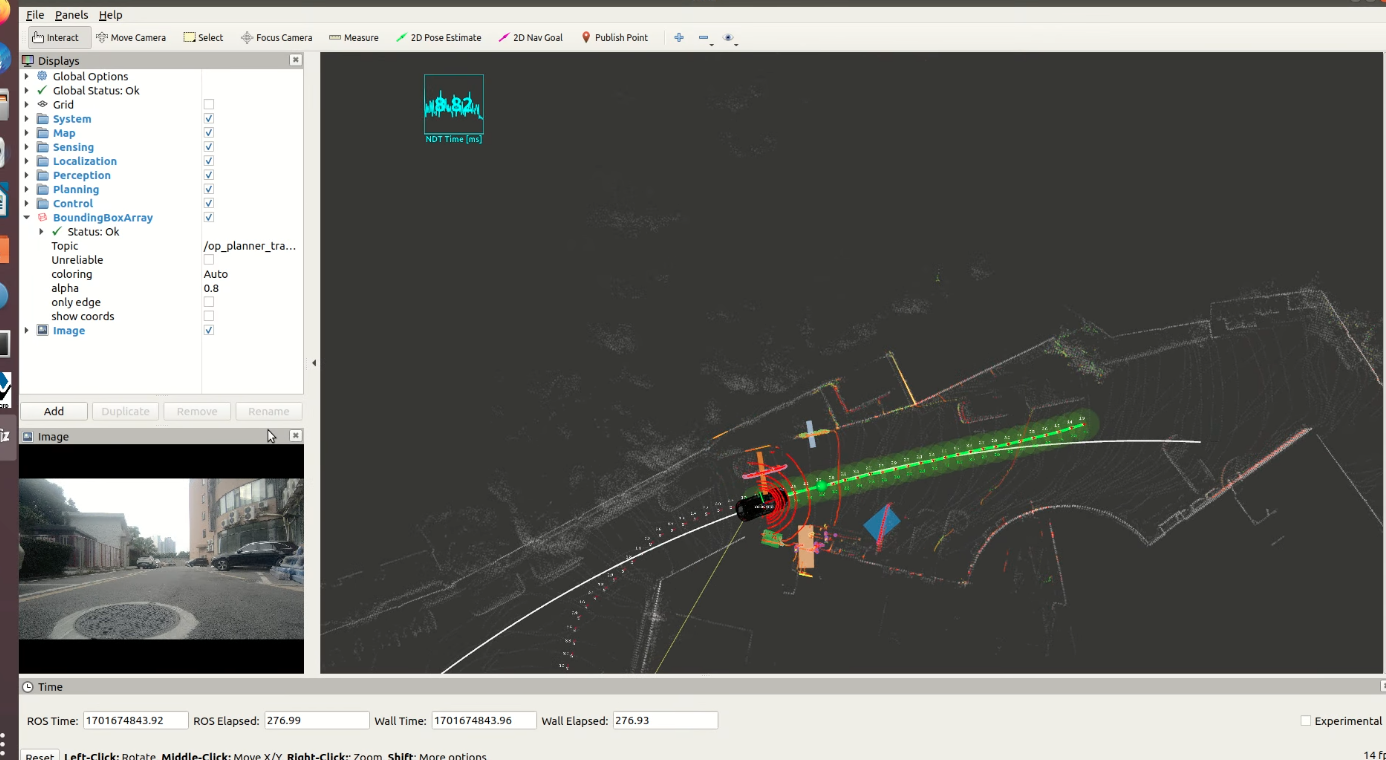The image size is (1386, 760).
Task: Expand the Sensing group
Action: (x=27, y=147)
